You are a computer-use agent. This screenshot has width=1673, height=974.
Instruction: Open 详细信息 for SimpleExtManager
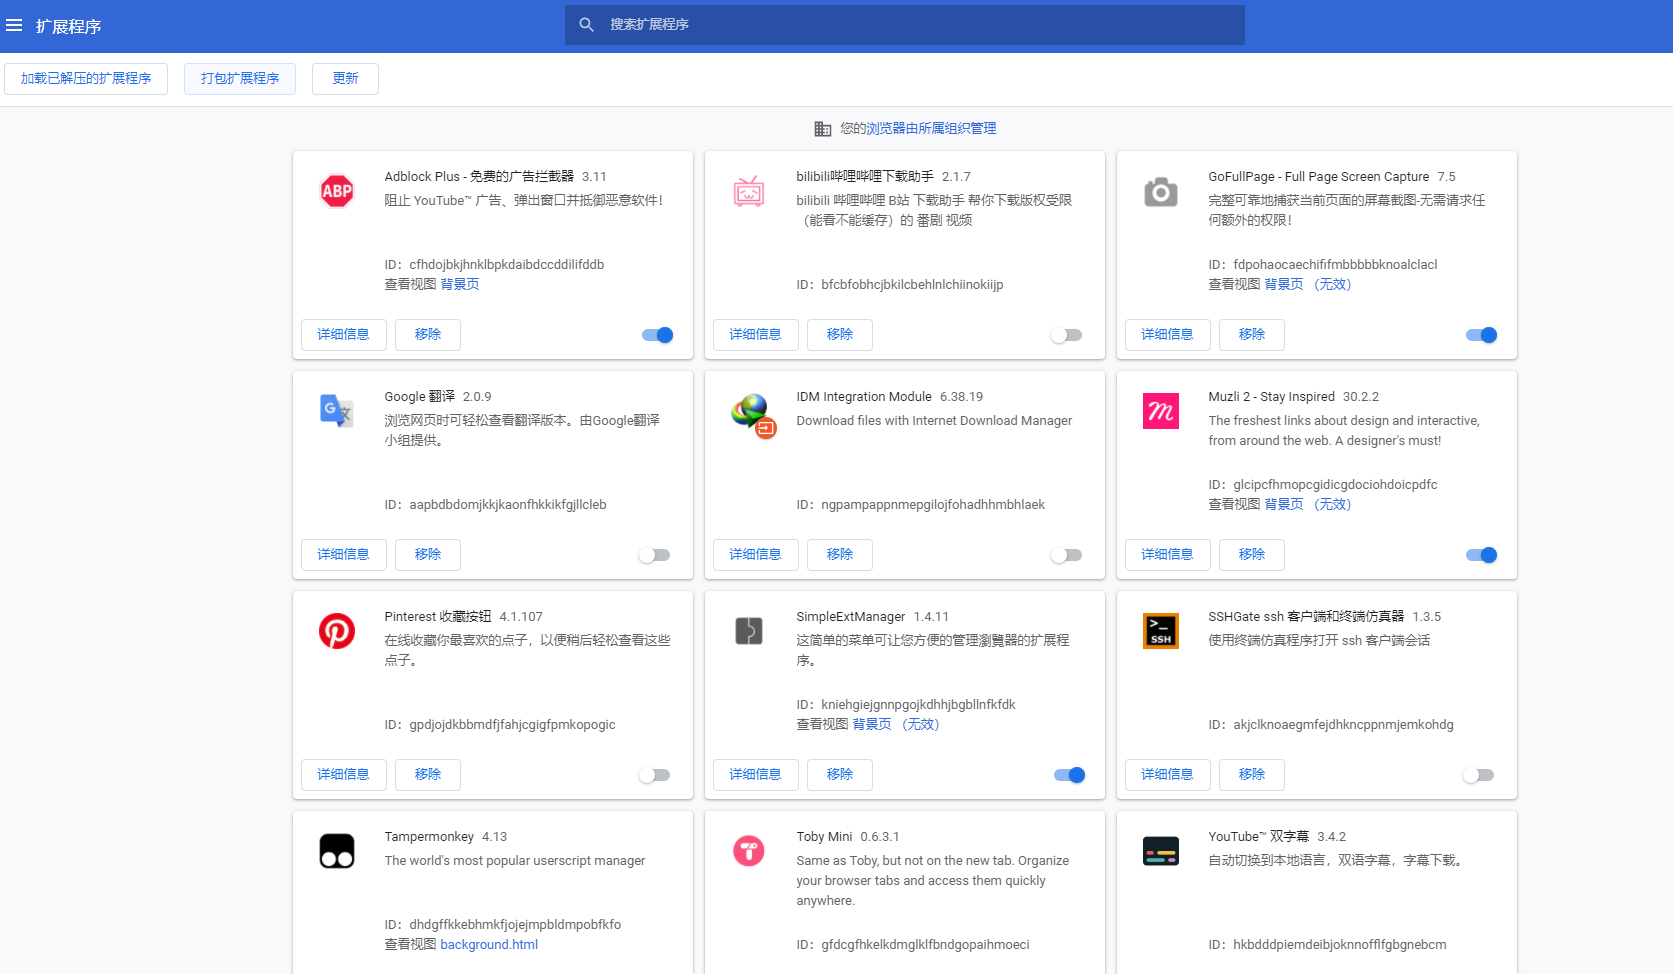click(756, 775)
